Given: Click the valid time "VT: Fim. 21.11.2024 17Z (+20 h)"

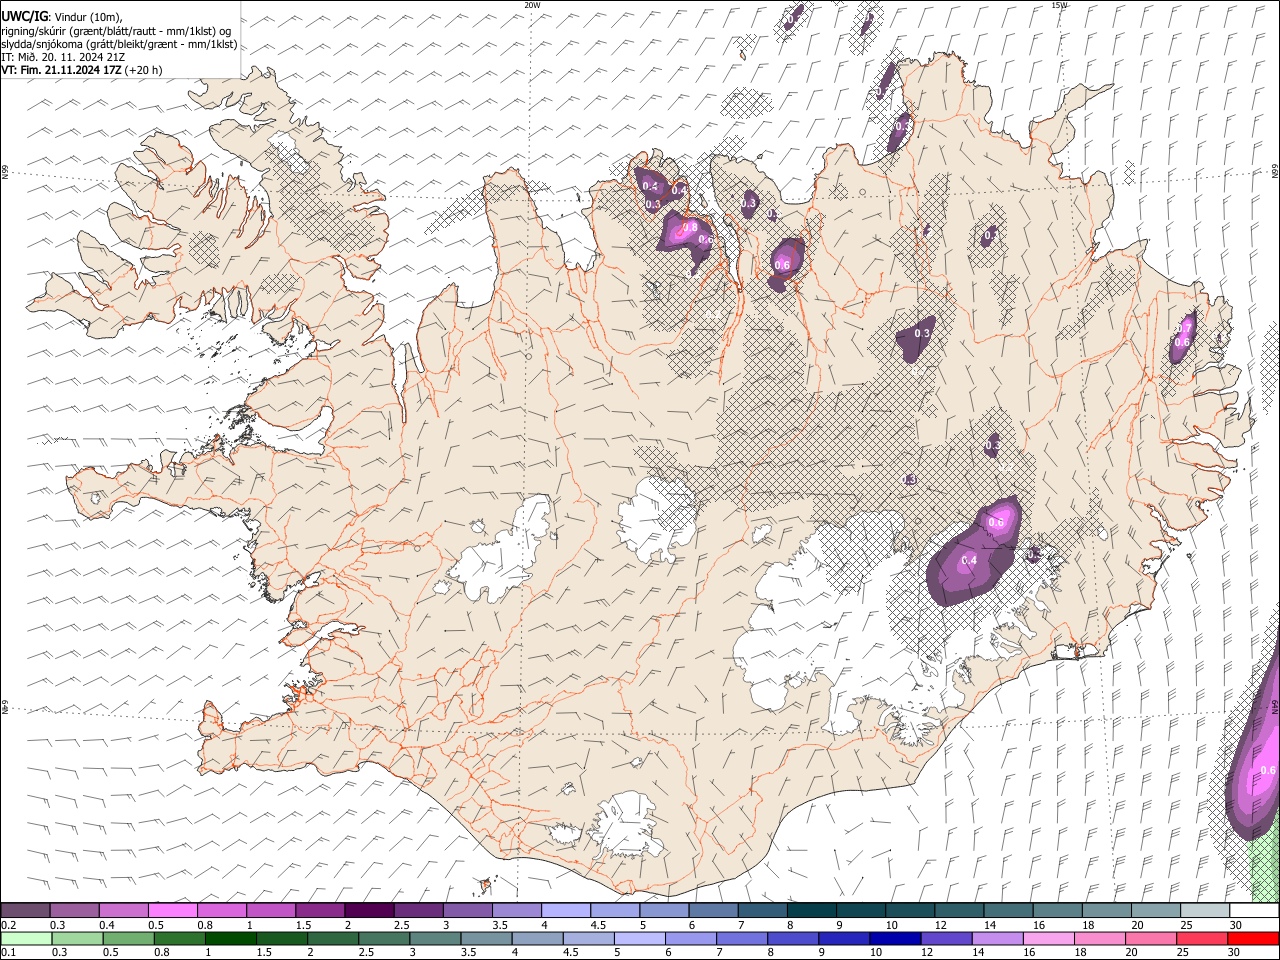Looking at the screenshot, I should 82,70.
